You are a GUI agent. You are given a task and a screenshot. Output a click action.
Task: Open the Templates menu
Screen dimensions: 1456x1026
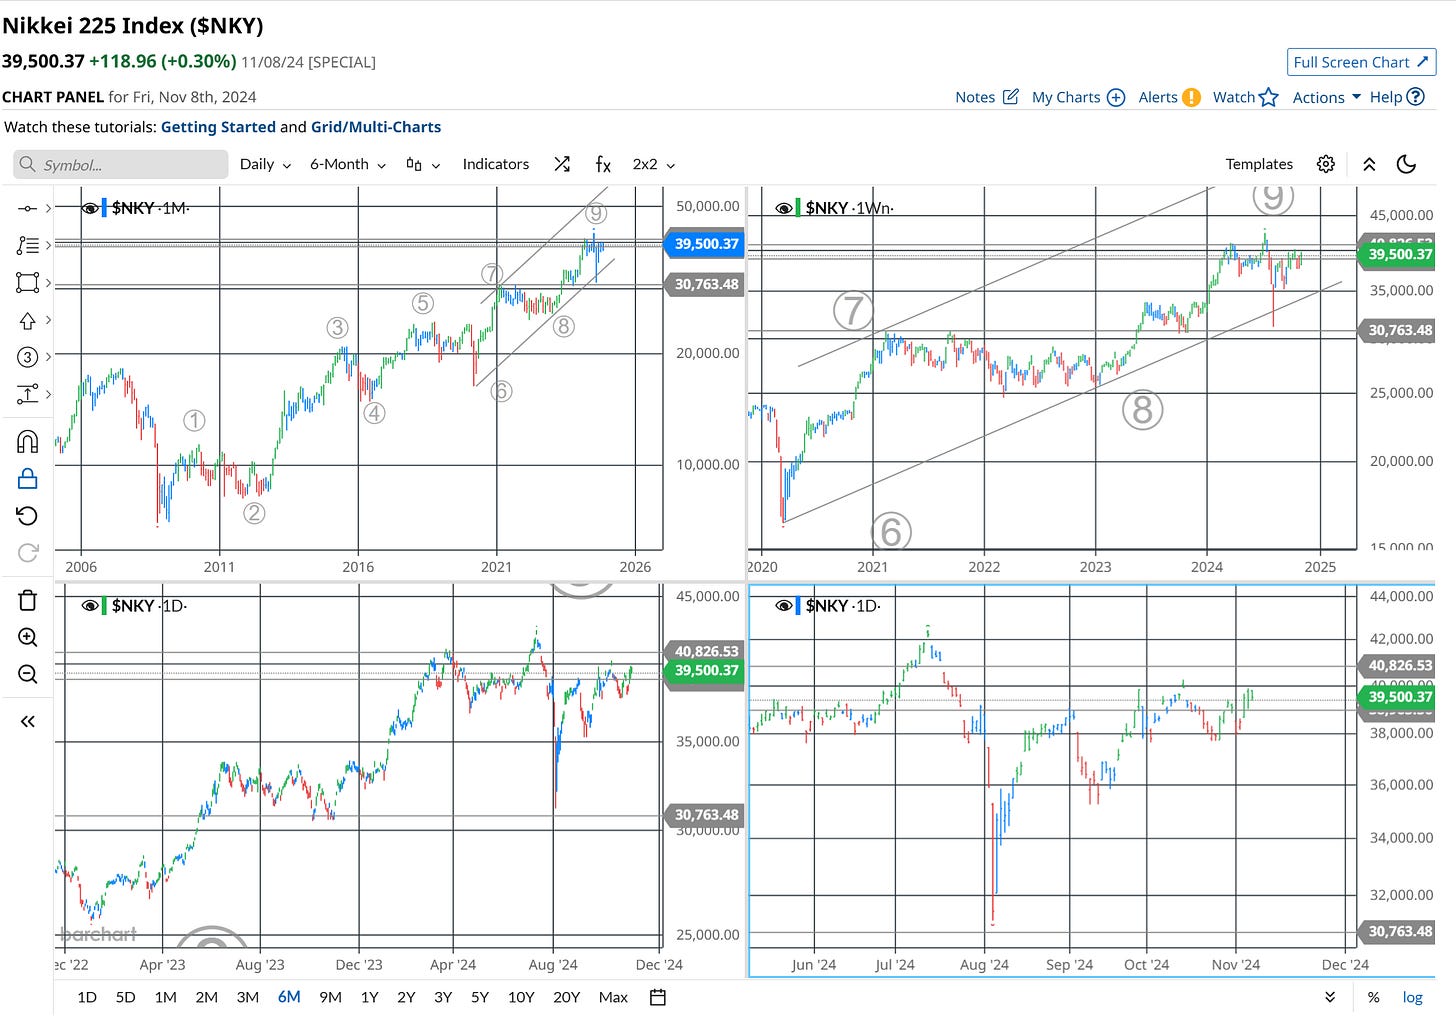tap(1259, 164)
